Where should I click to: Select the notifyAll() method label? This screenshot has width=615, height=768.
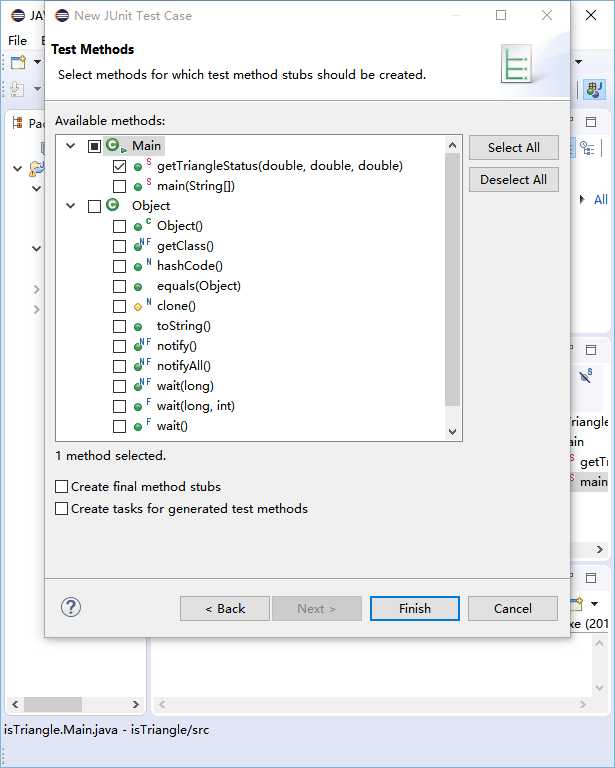[x=184, y=366]
